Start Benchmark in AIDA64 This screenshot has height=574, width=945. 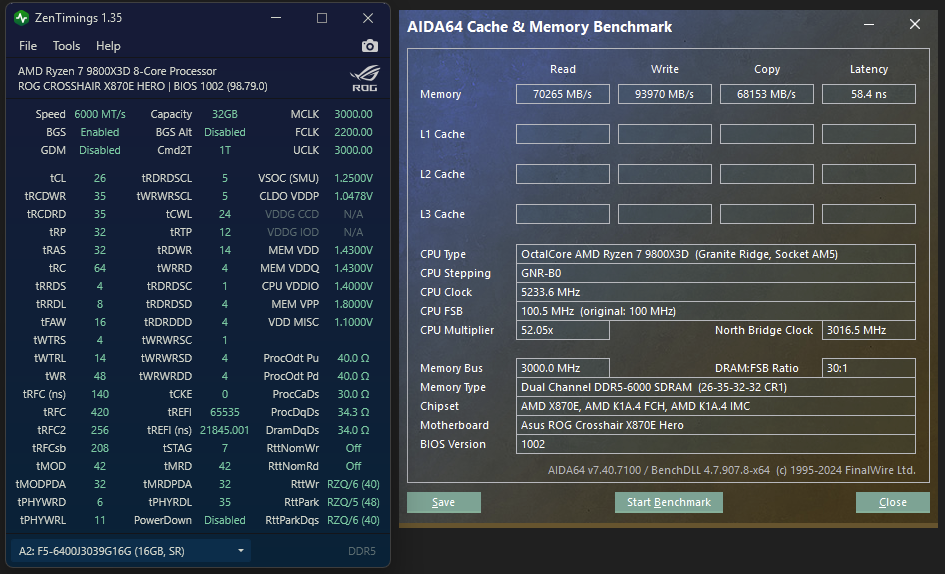point(668,502)
